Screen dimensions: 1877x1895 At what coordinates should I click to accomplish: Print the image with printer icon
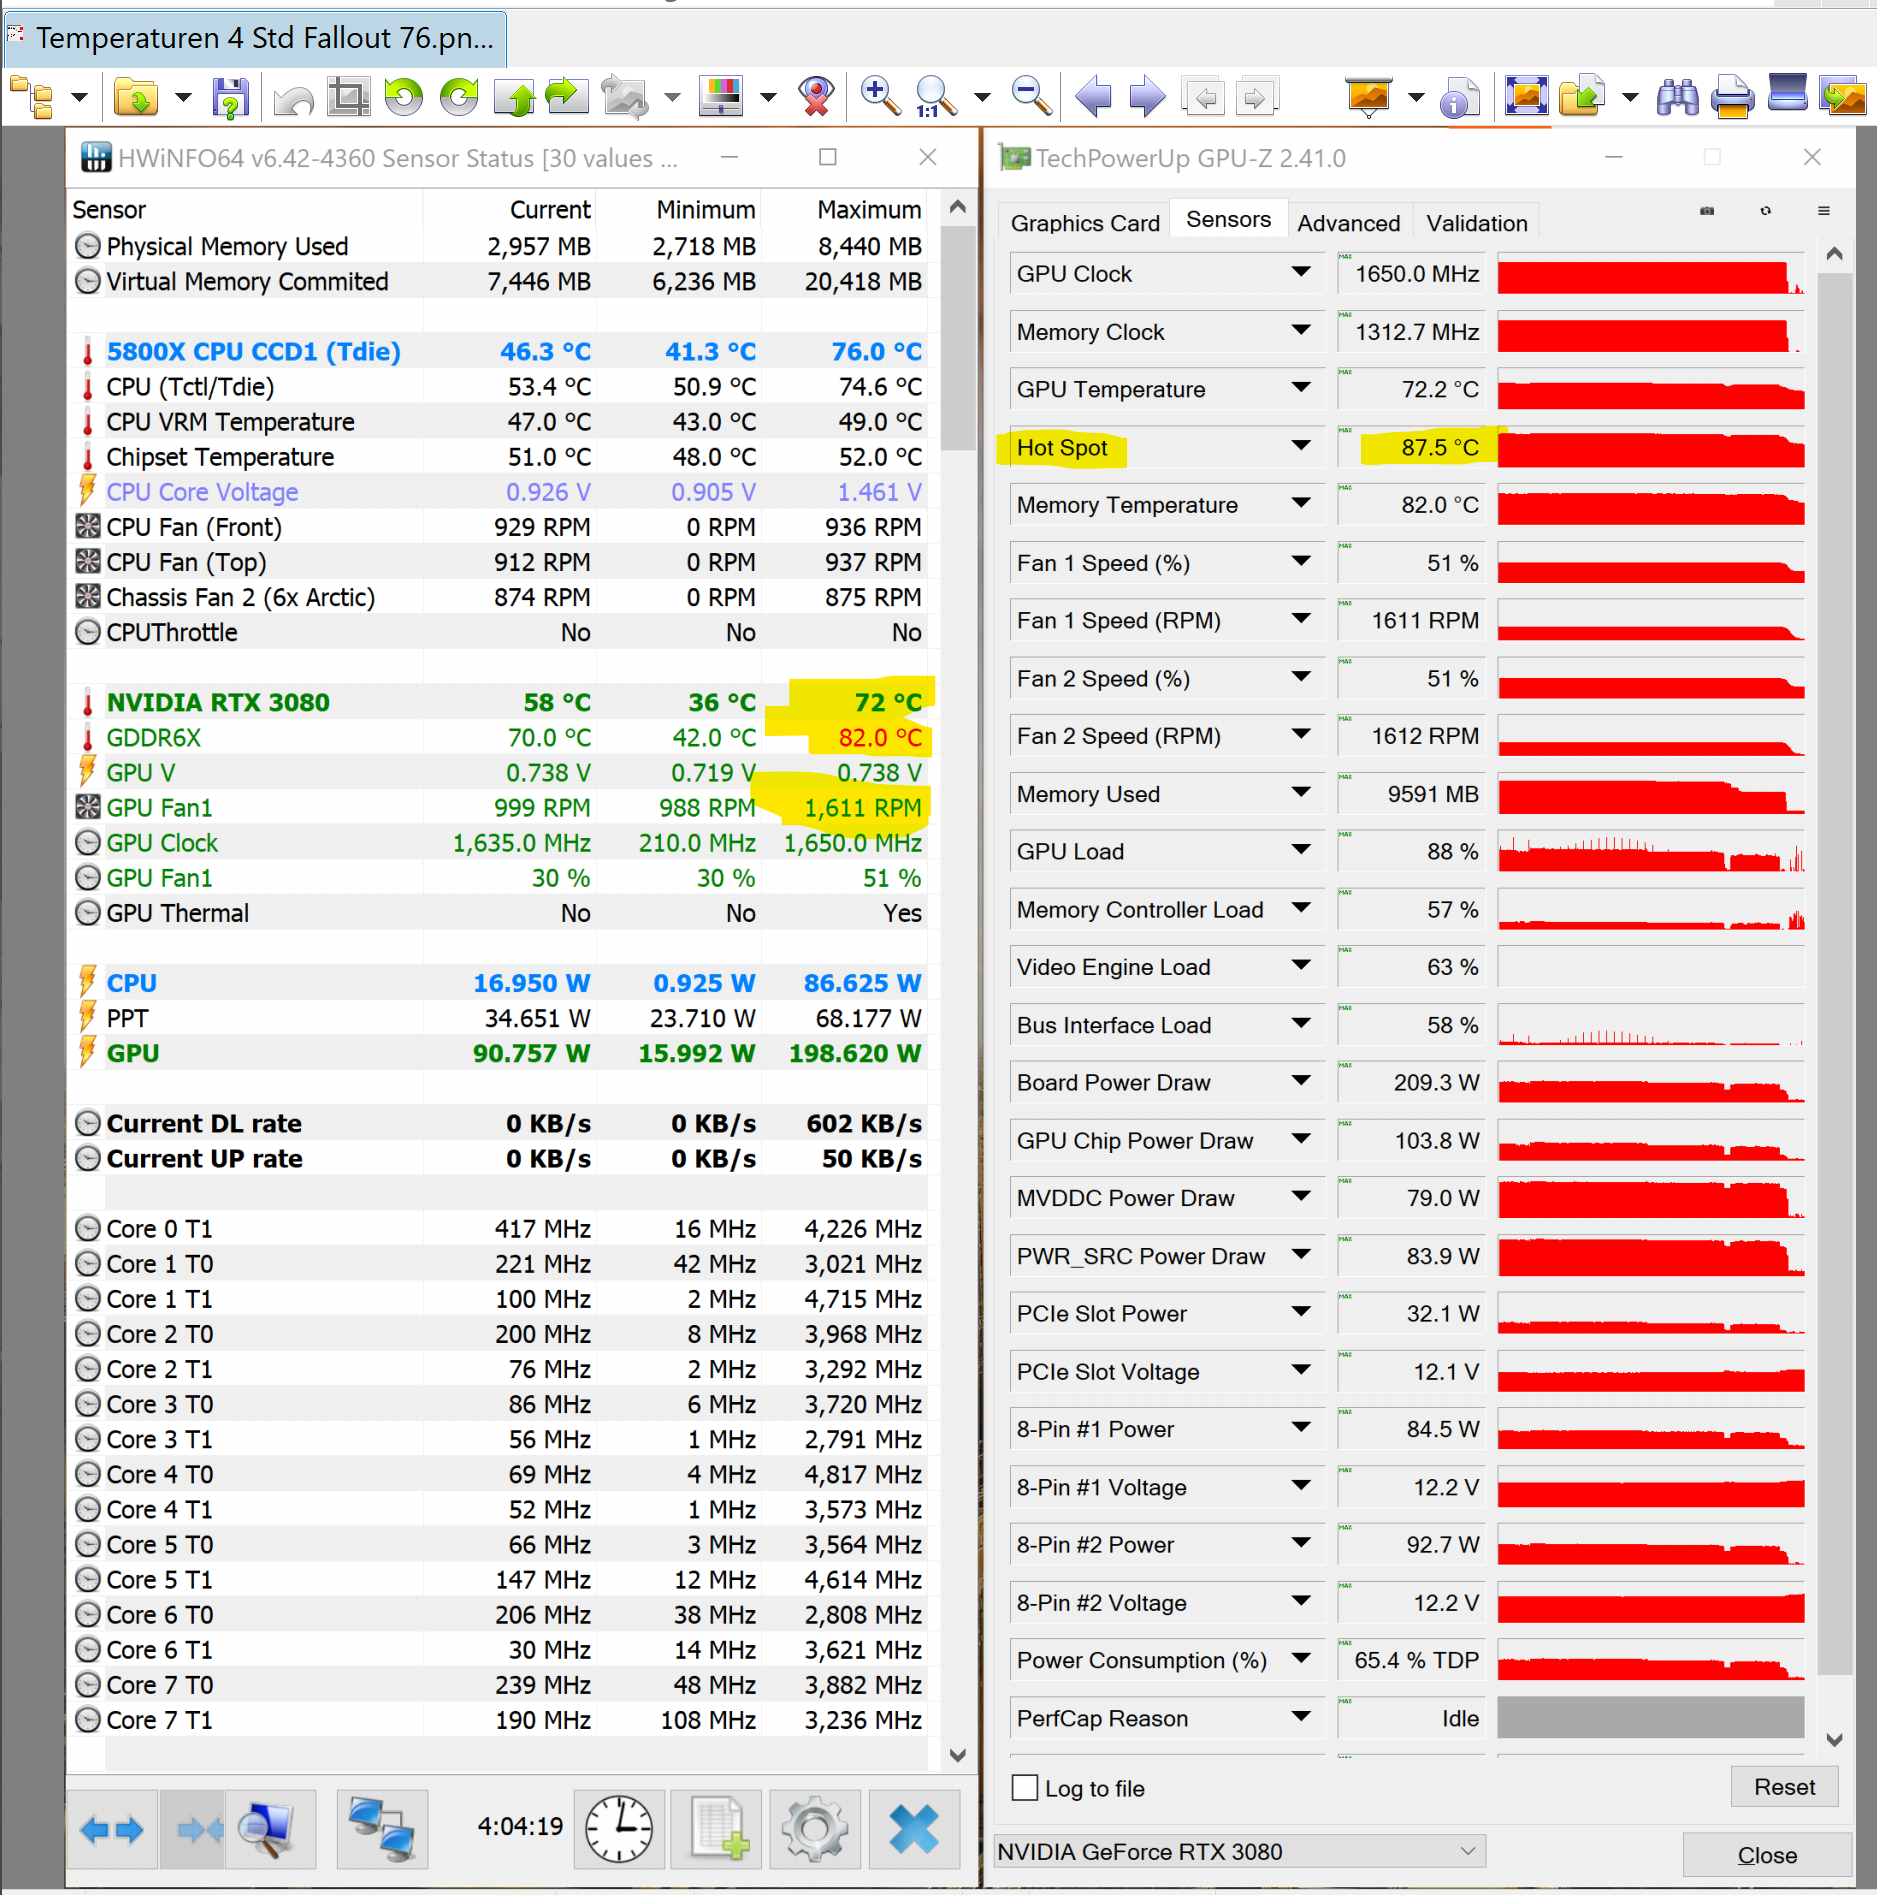pyautogui.click(x=1732, y=98)
